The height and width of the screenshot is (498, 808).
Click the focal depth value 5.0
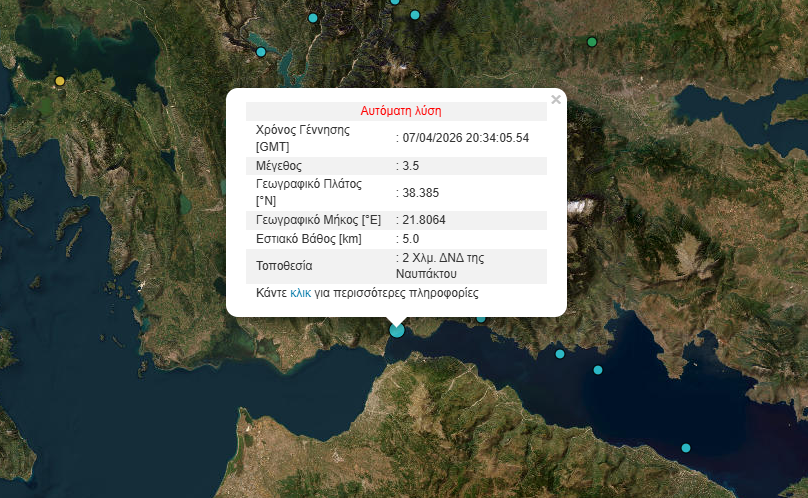(410, 239)
